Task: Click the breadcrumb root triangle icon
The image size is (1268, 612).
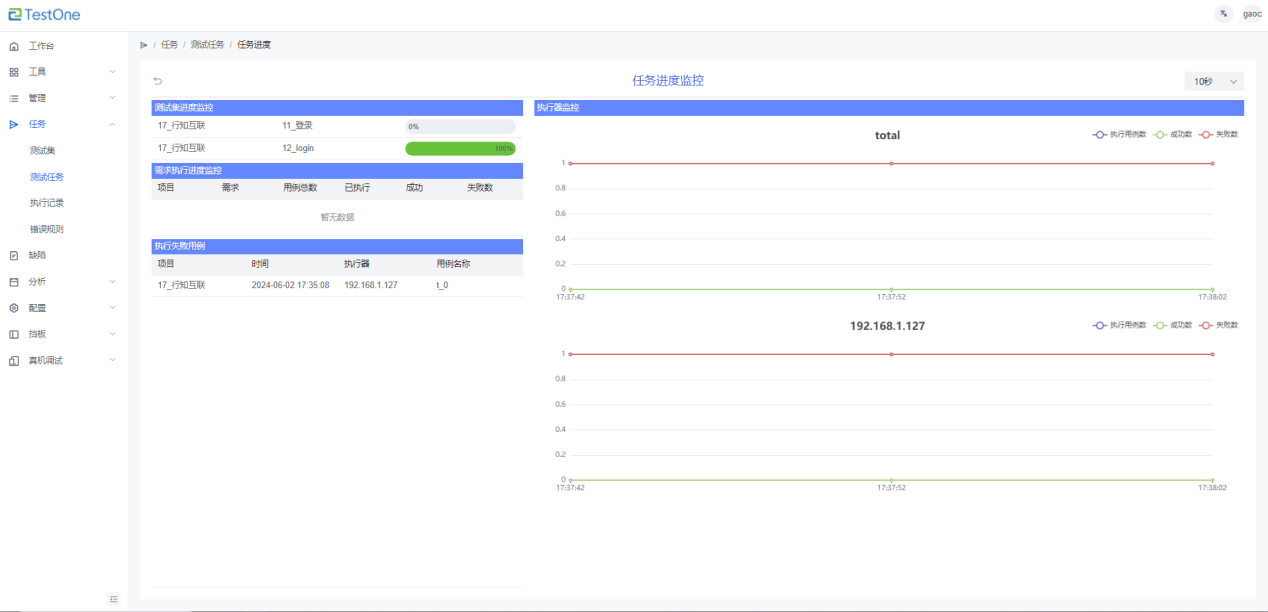Action: click(x=144, y=45)
